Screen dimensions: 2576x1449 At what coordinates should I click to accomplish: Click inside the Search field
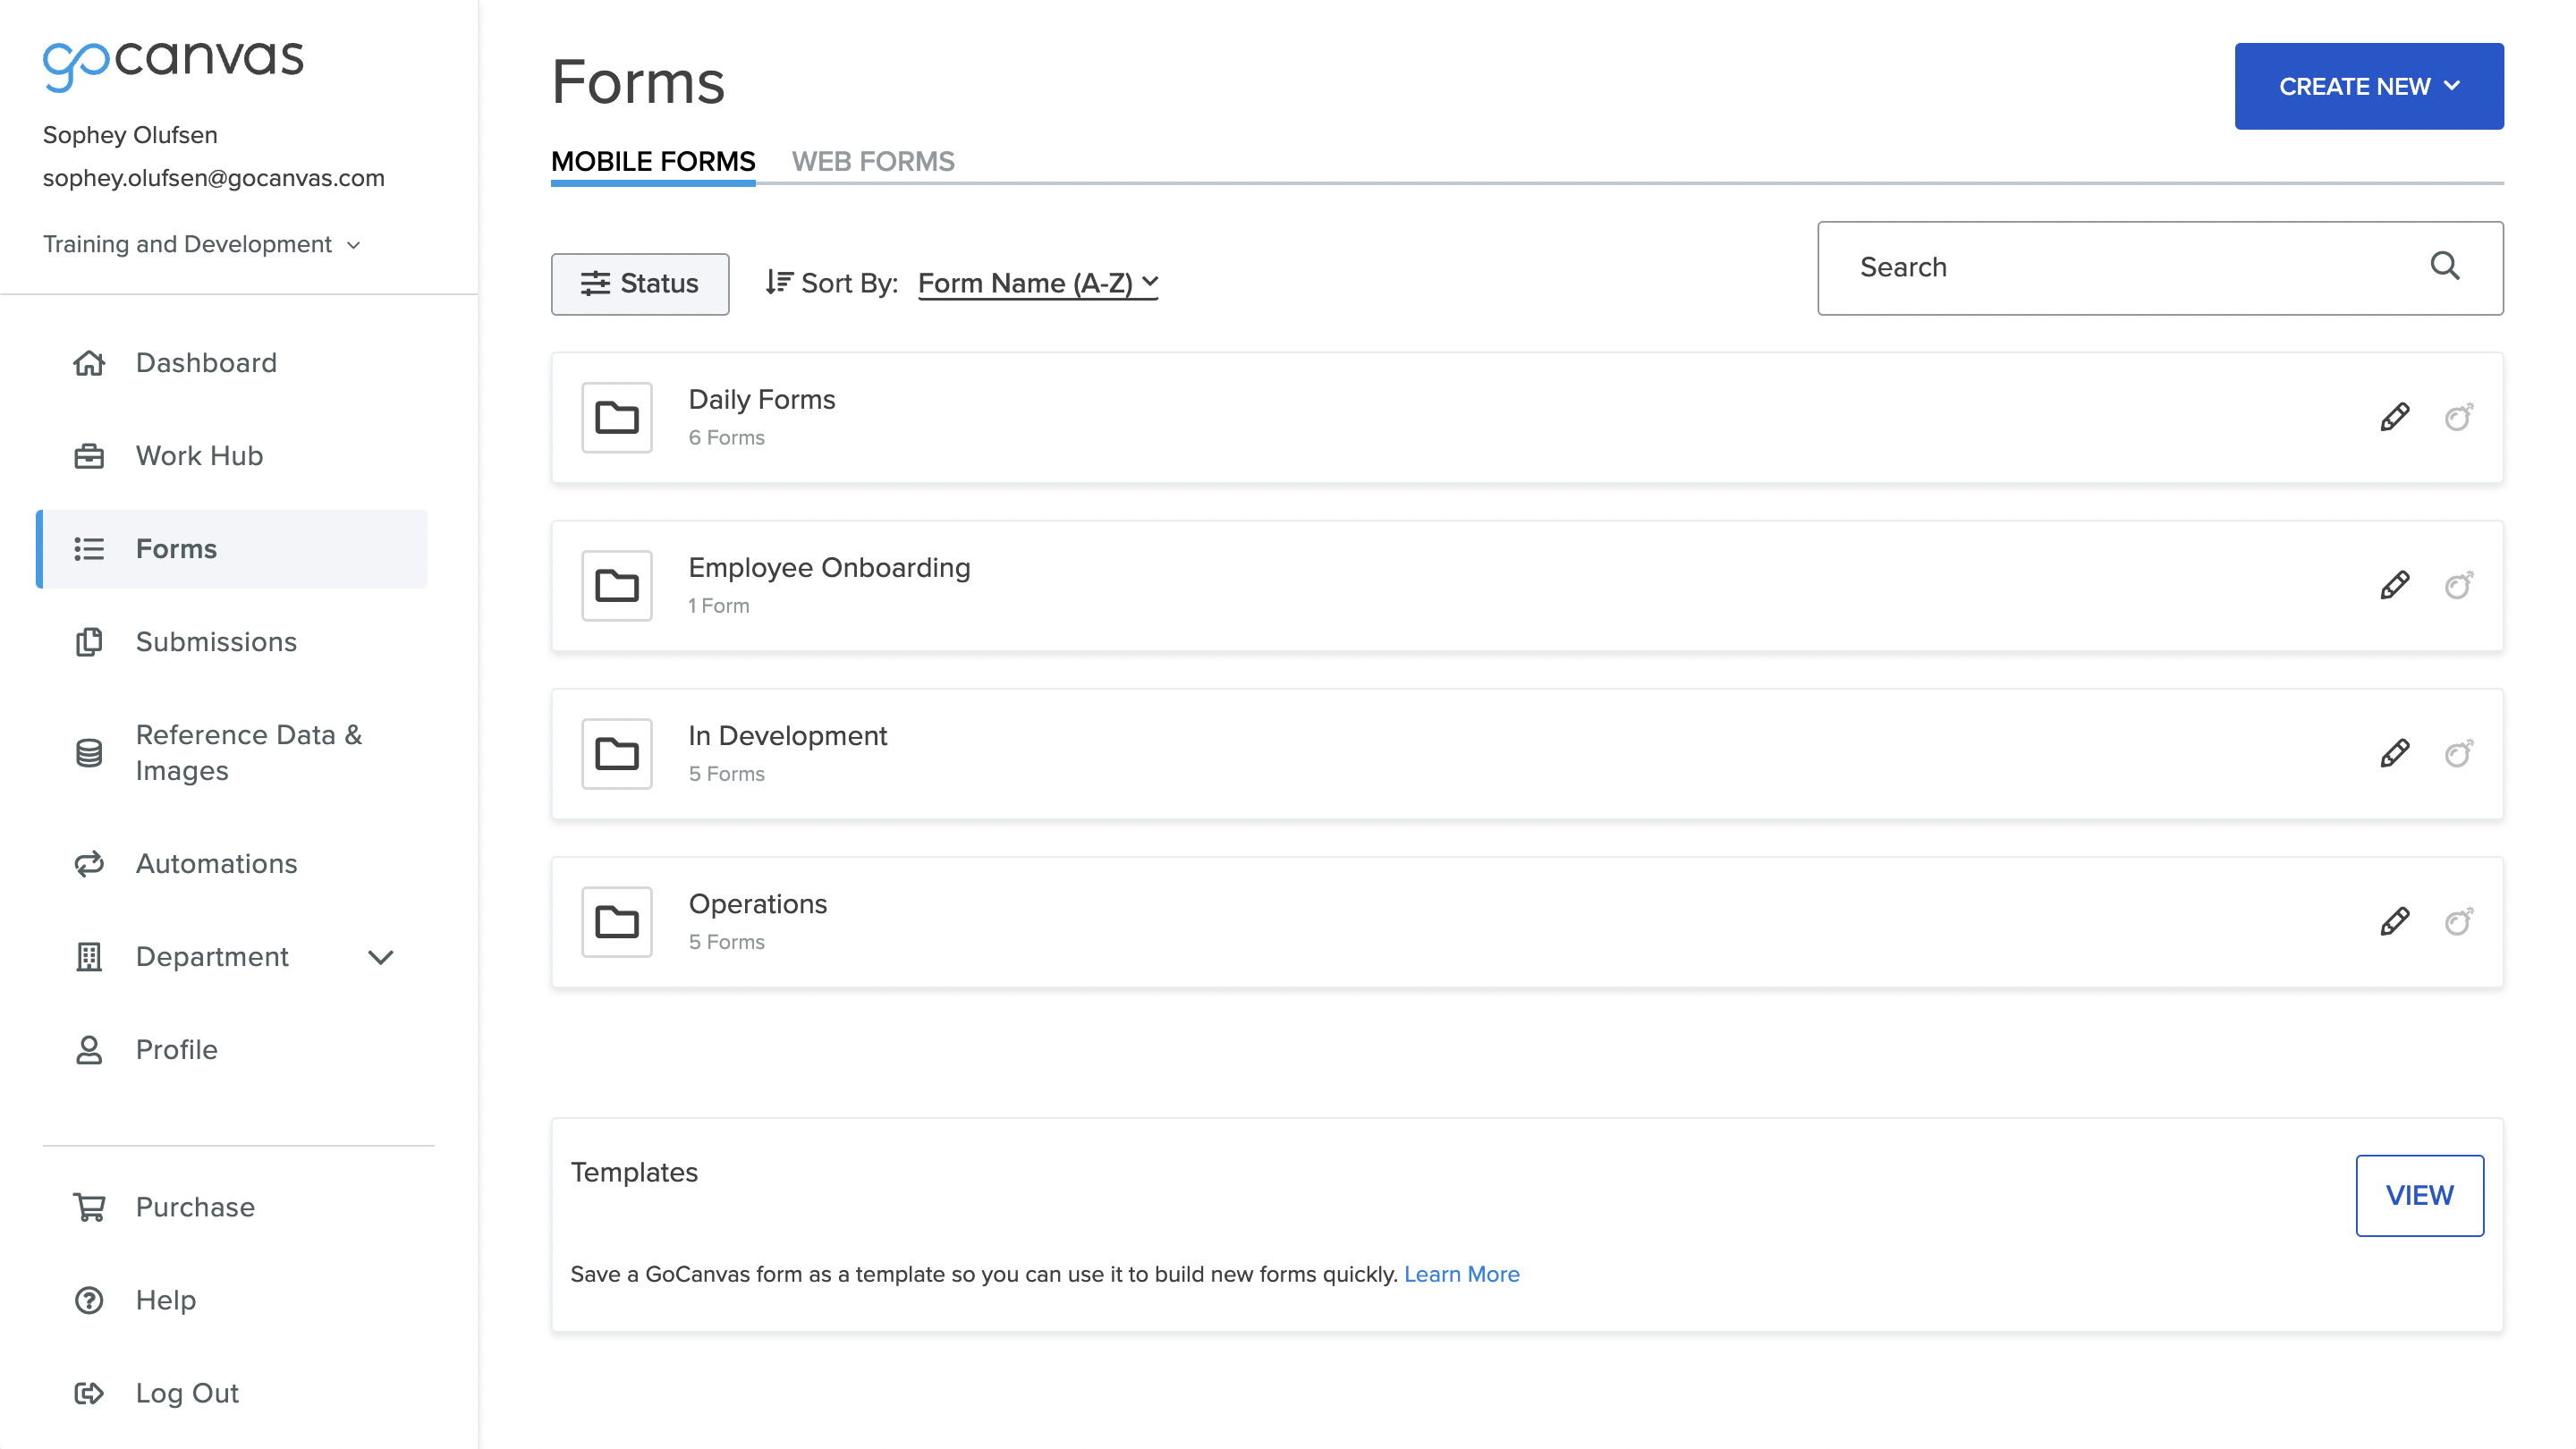click(2100, 268)
